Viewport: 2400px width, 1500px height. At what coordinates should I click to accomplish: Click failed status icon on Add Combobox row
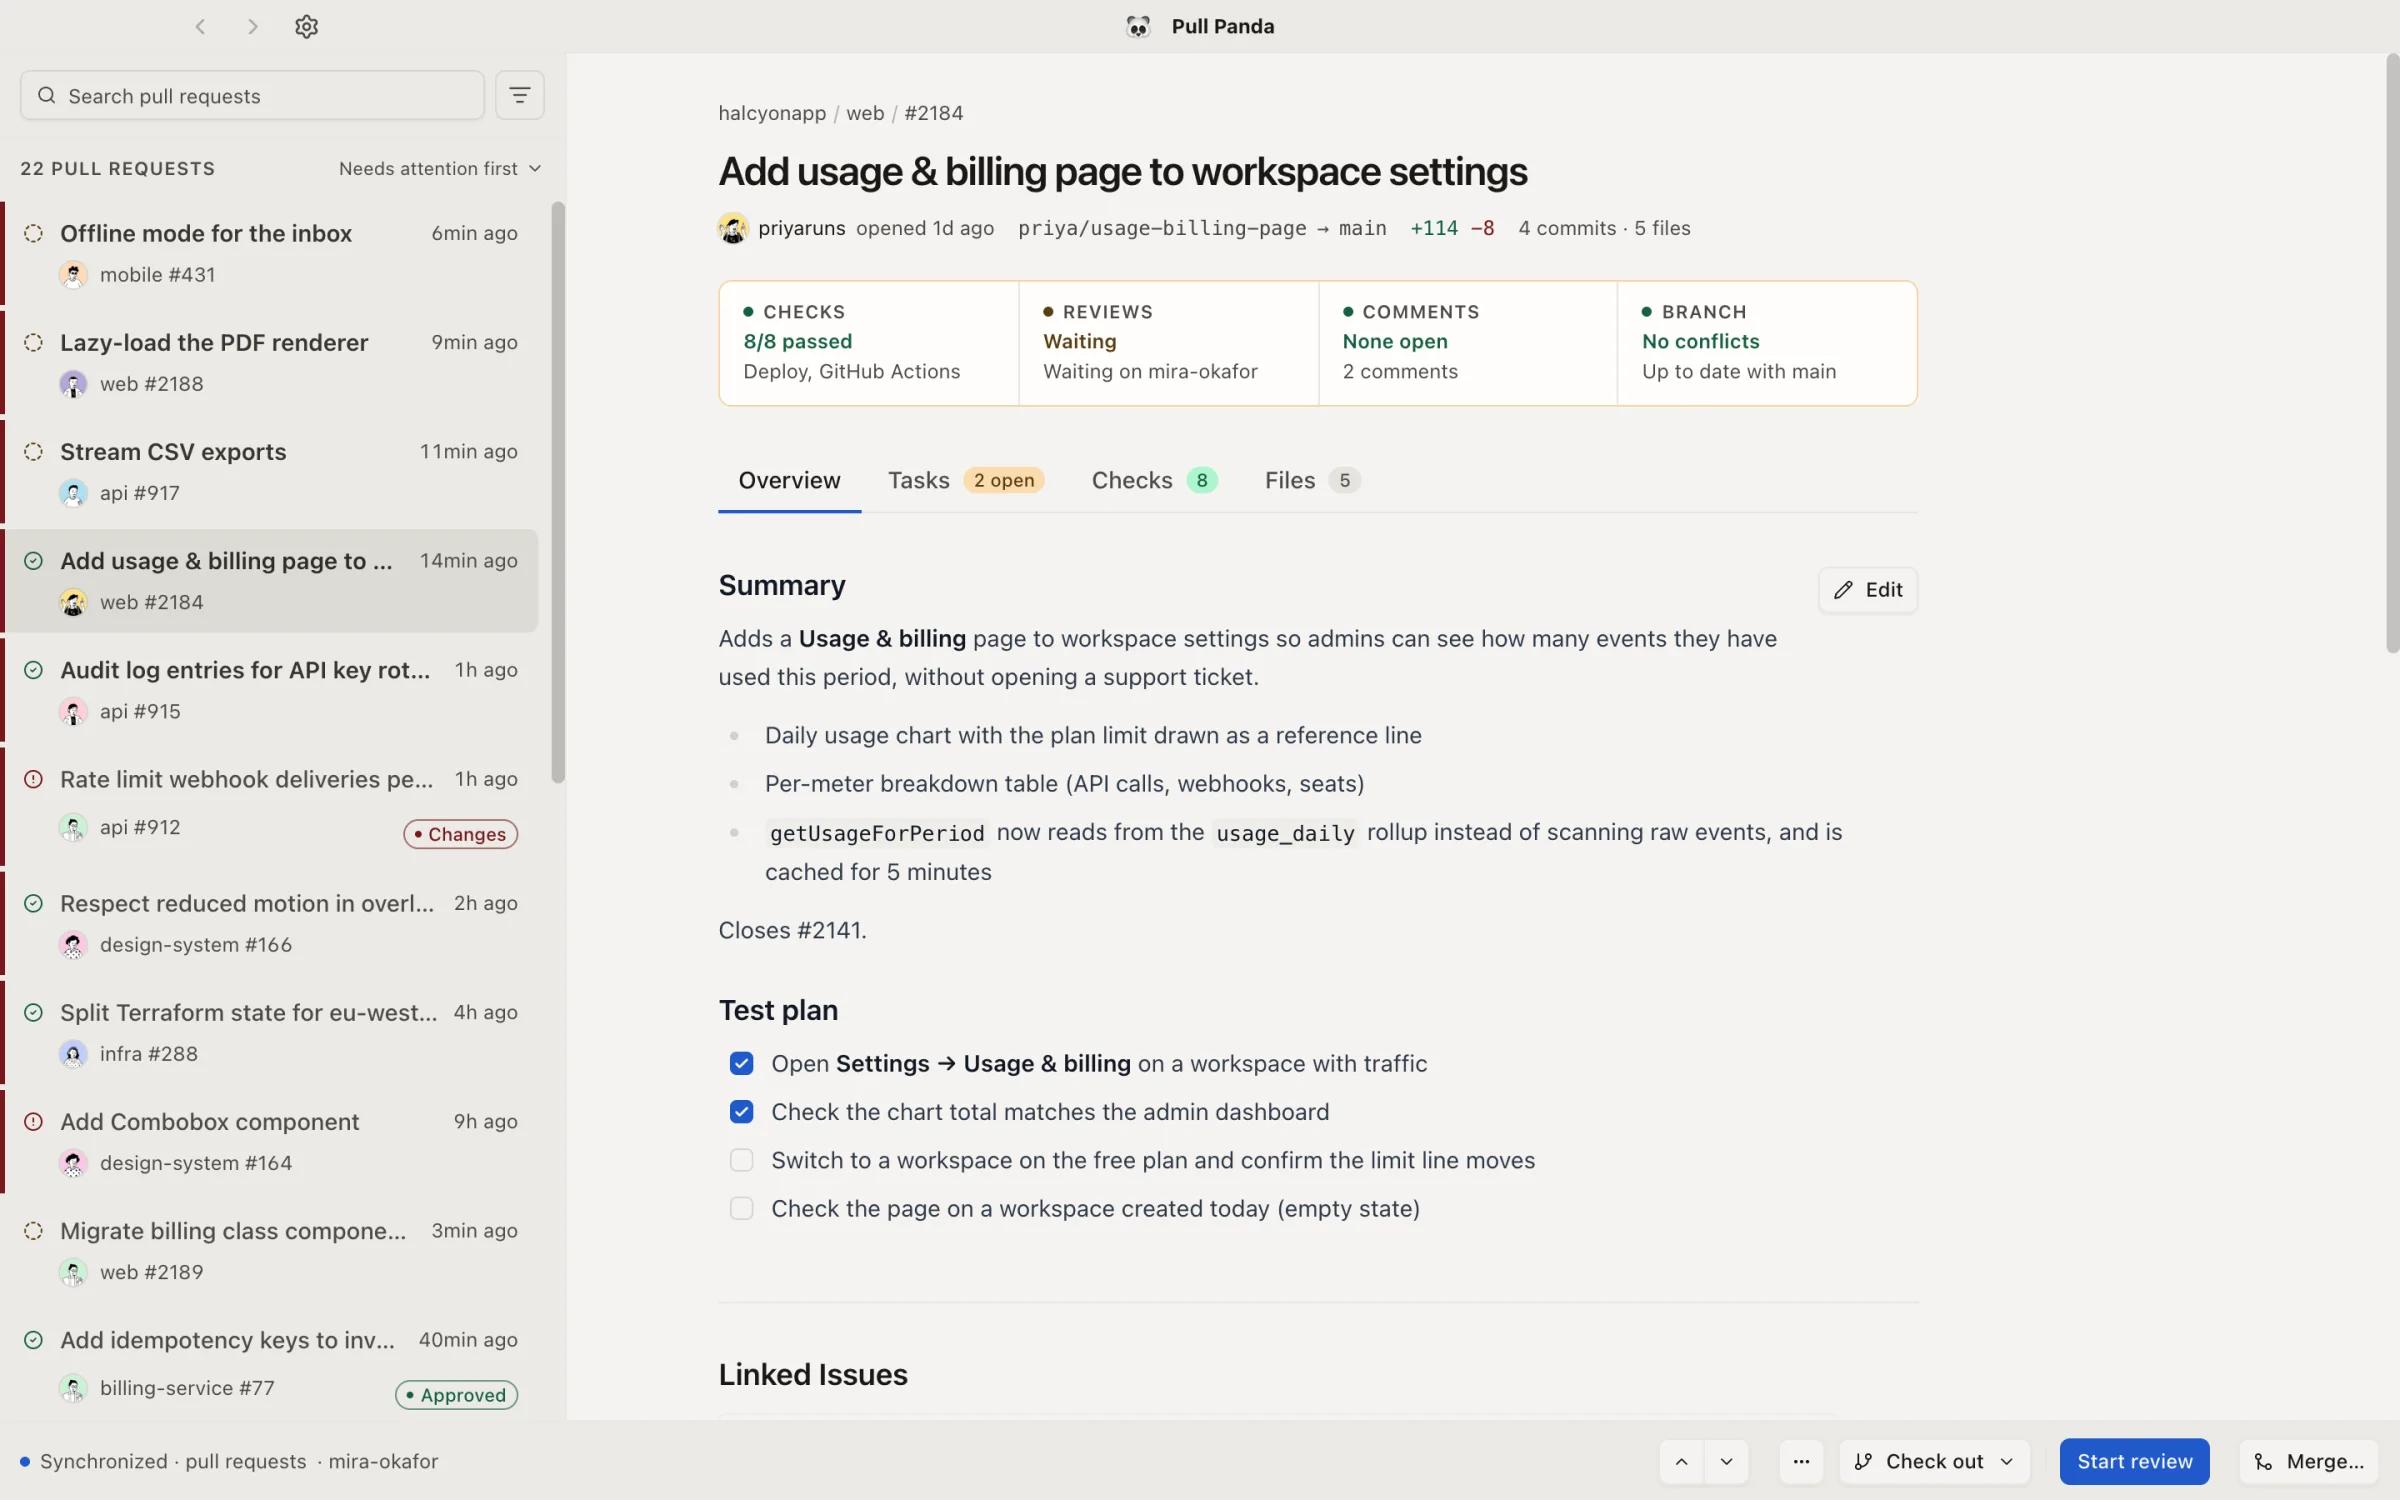[x=33, y=1122]
